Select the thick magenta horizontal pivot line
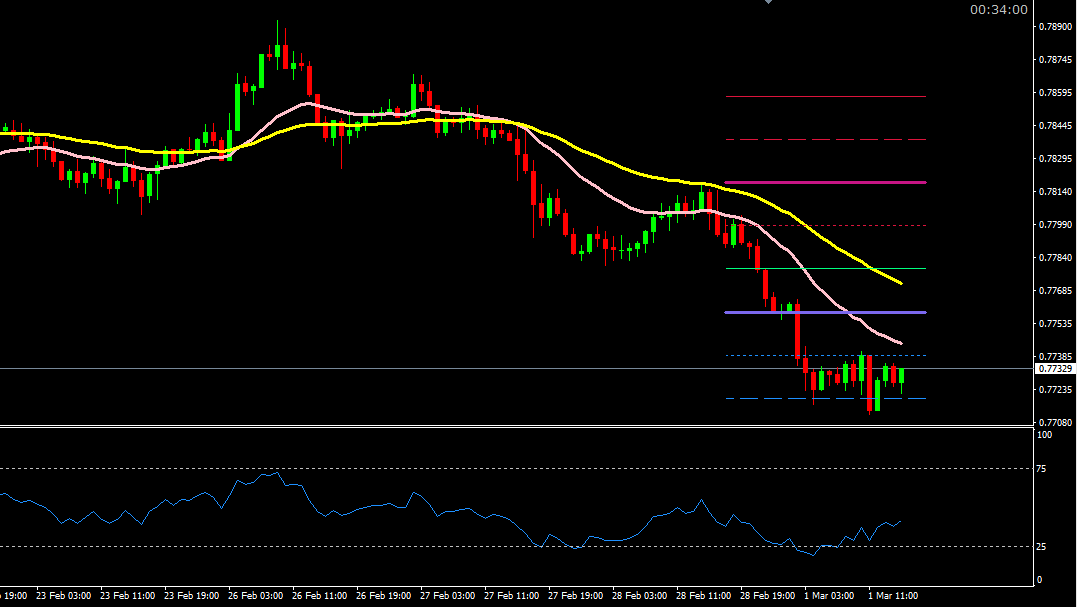This screenshot has height=607, width=1078. click(x=826, y=183)
